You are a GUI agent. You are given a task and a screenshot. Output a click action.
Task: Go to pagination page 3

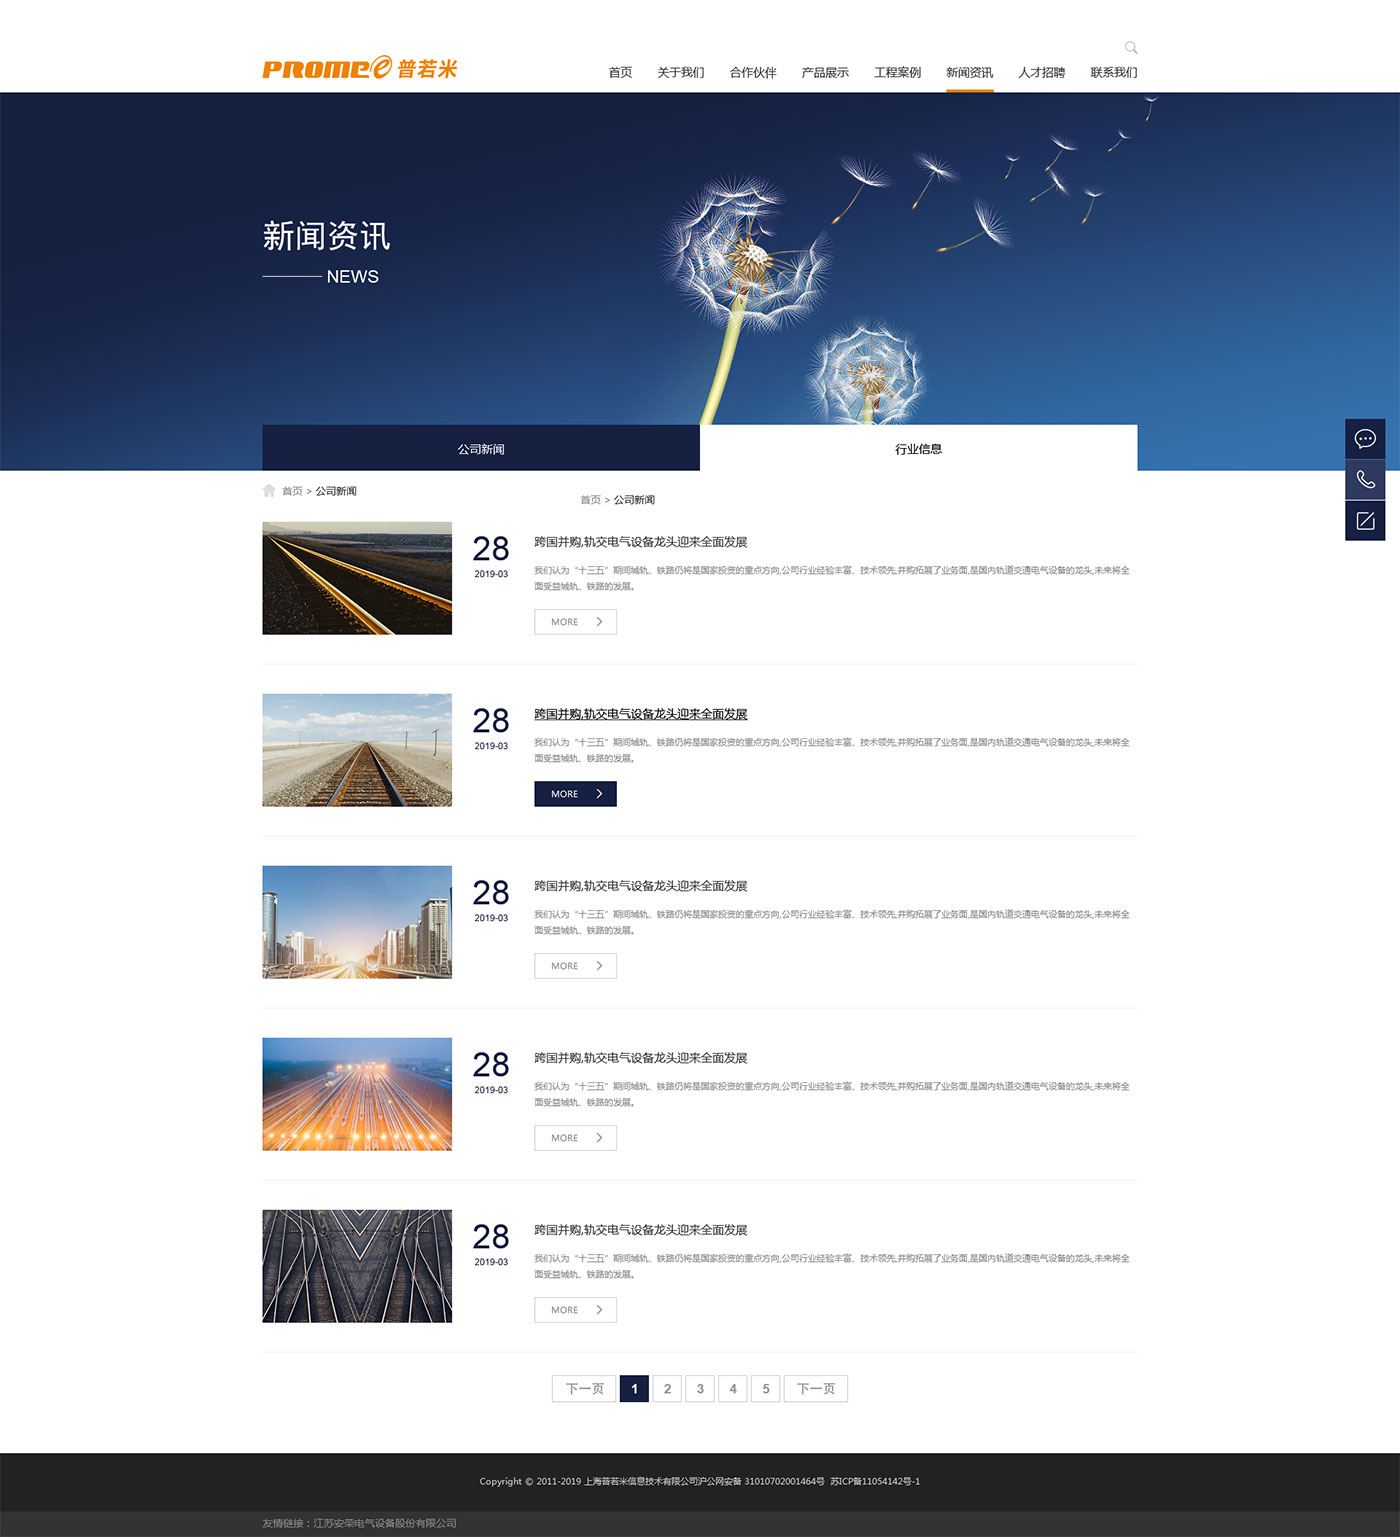[x=700, y=1389]
